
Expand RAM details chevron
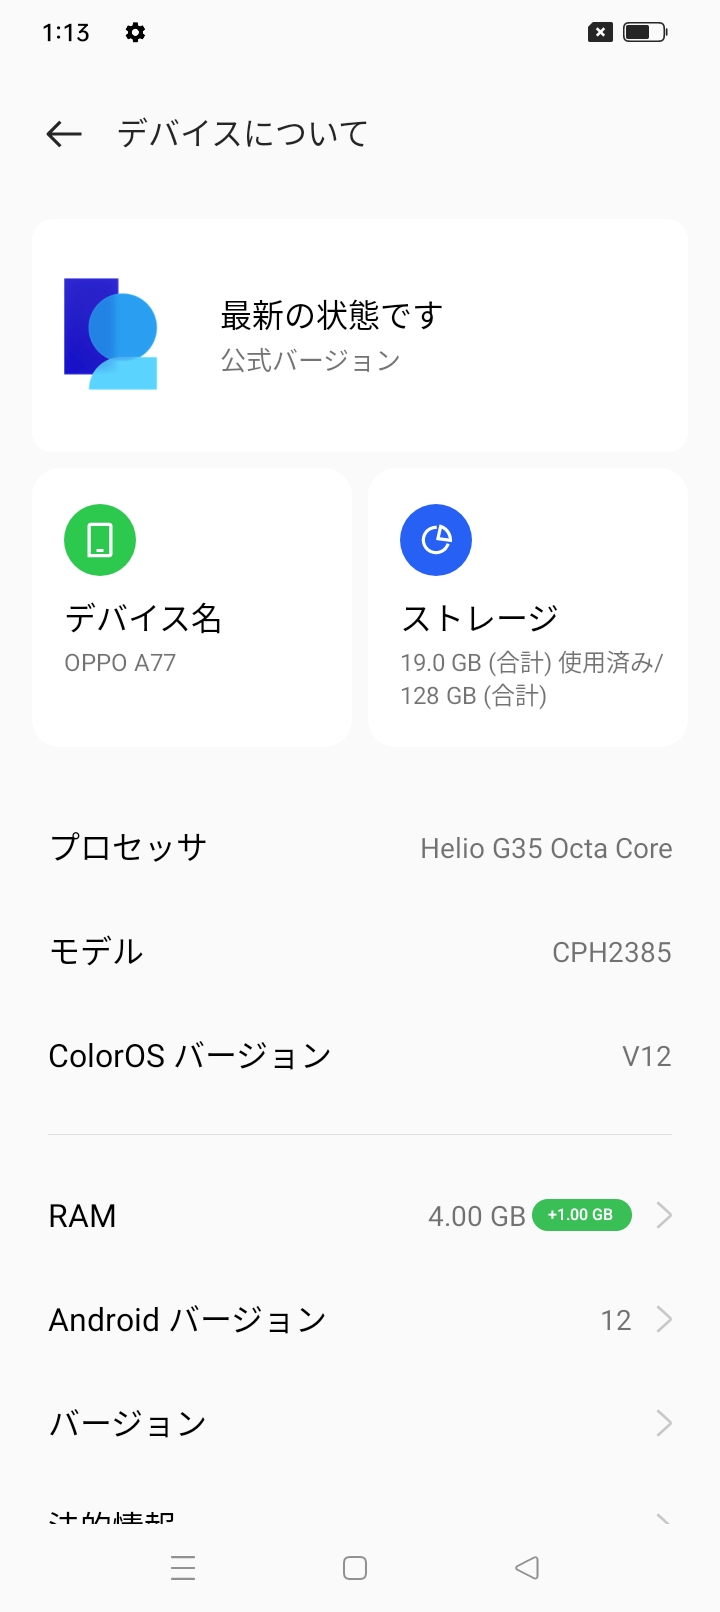coord(664,1216)
